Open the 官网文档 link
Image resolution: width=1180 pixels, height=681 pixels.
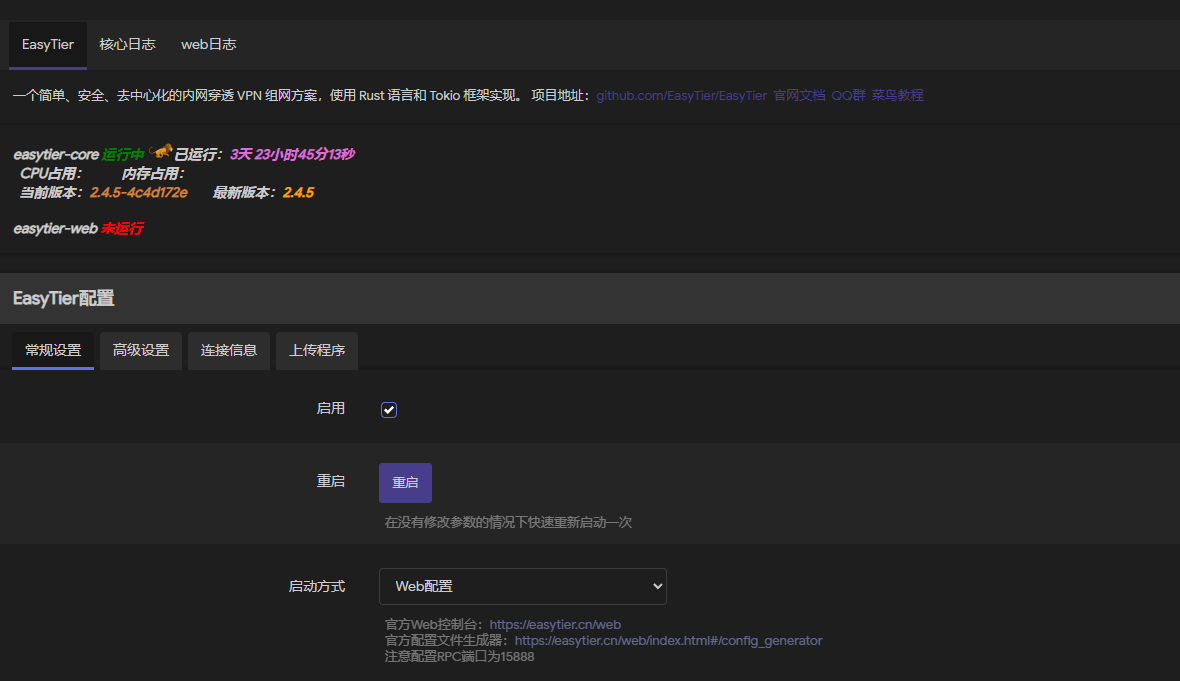click(x=799, y=96)
